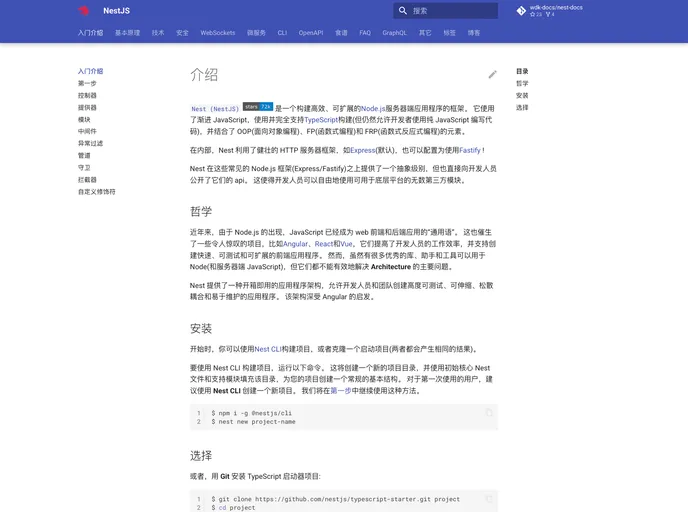
Task: Click the 安装 section heading
Action: 201,329
